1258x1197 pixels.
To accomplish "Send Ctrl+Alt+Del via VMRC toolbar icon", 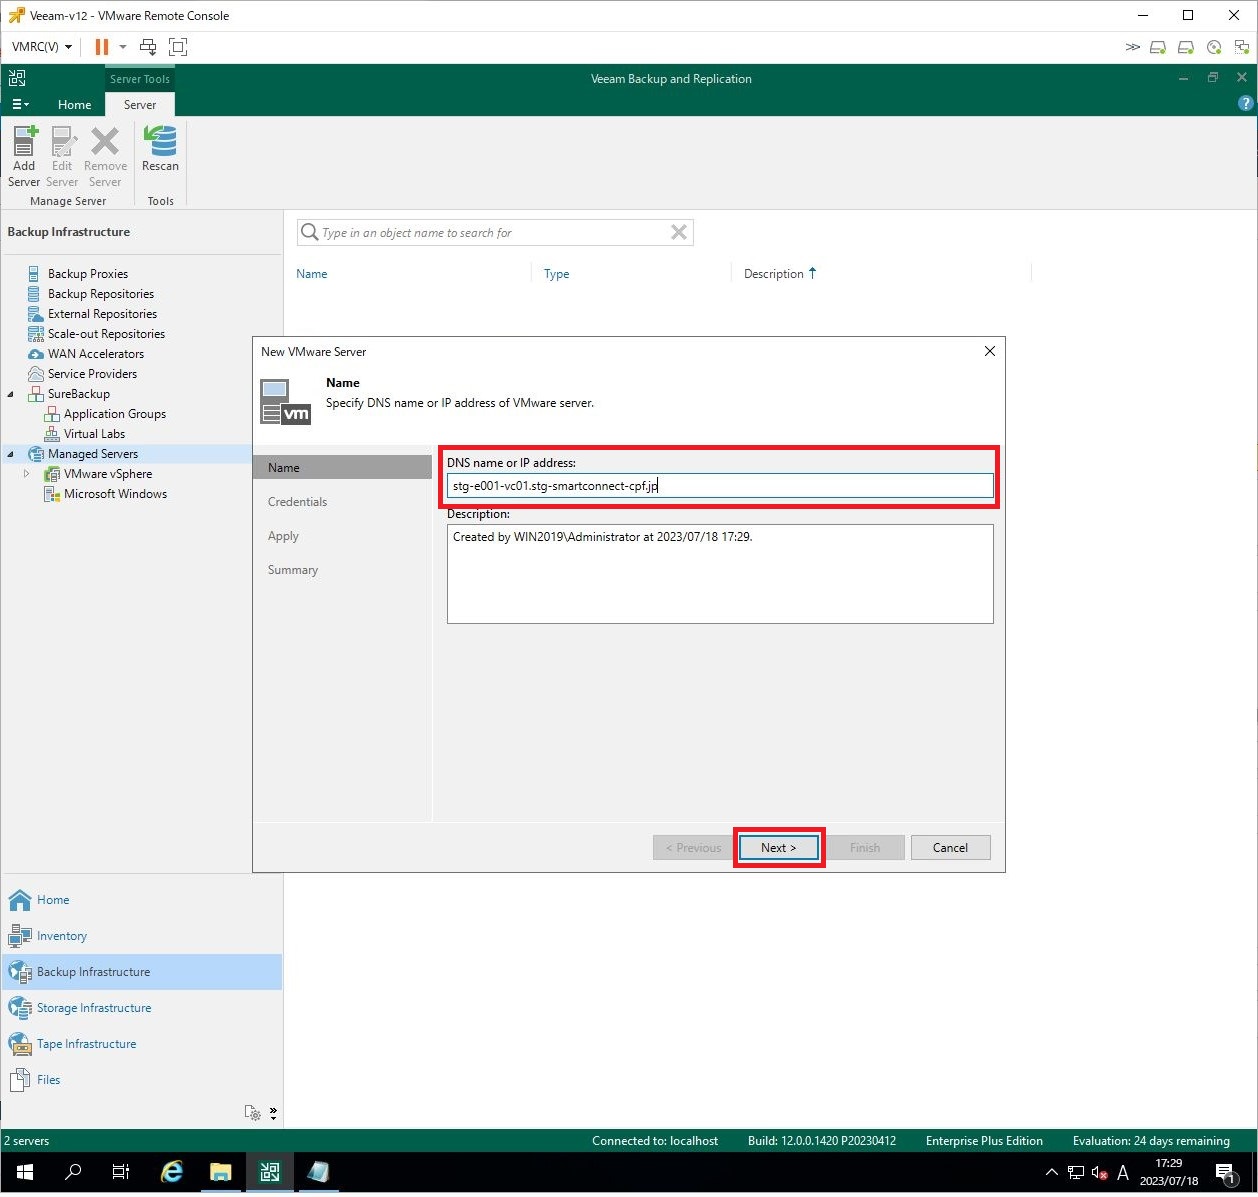I will coord(148,47).
